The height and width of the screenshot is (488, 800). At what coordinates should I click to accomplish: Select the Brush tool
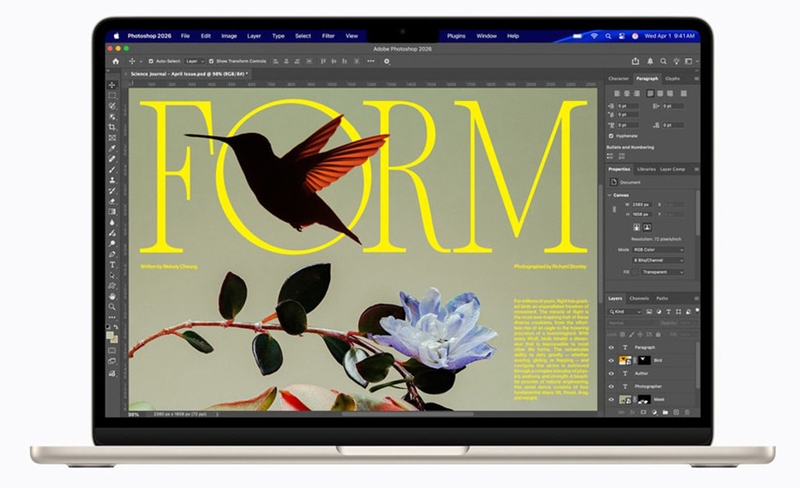click(112, 169)
